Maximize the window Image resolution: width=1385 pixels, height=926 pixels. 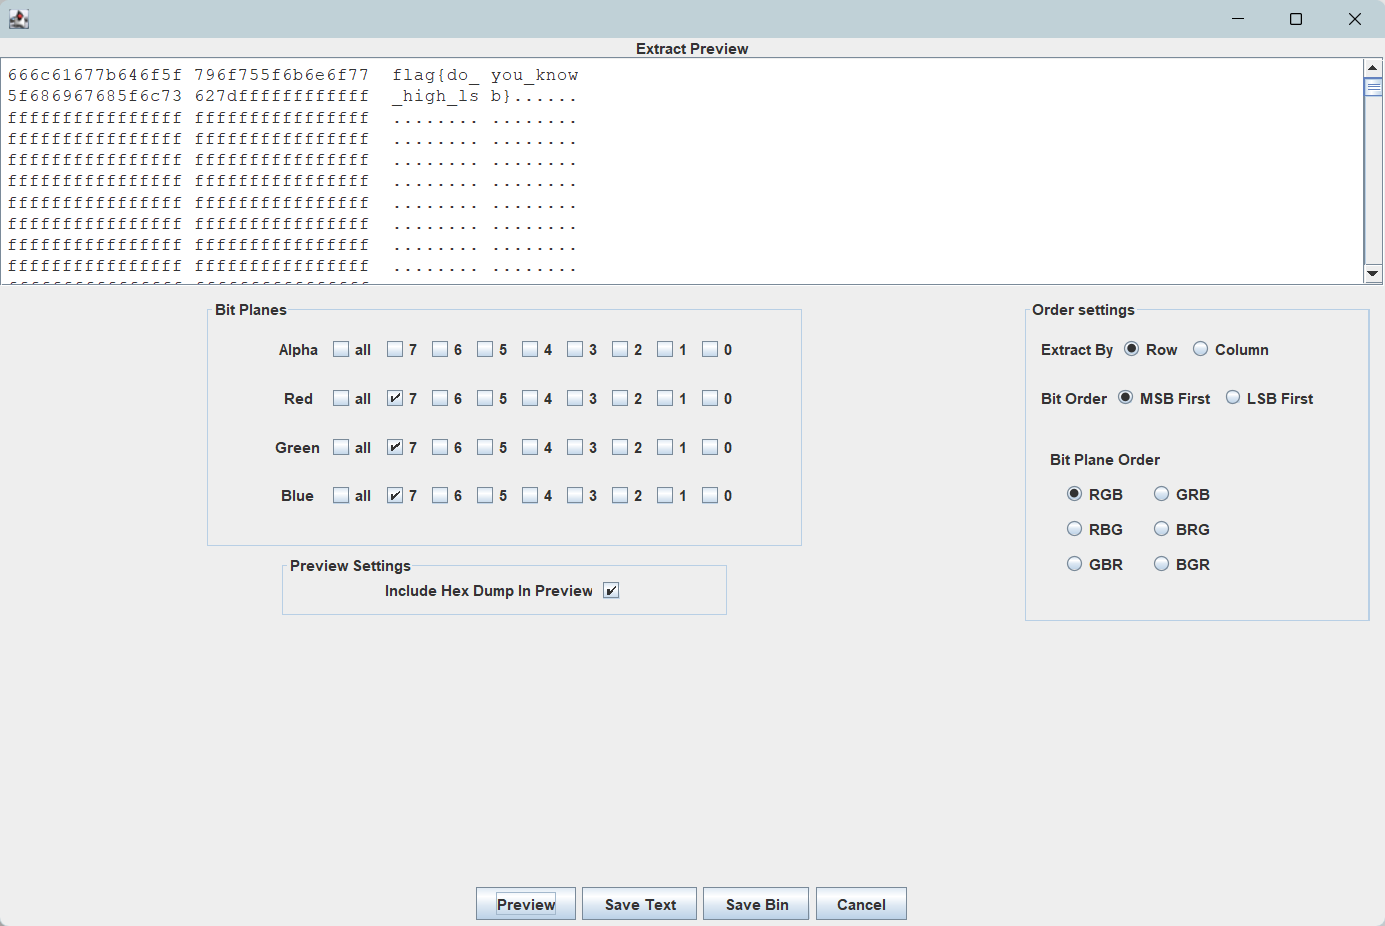click(x=1296, y=19)
